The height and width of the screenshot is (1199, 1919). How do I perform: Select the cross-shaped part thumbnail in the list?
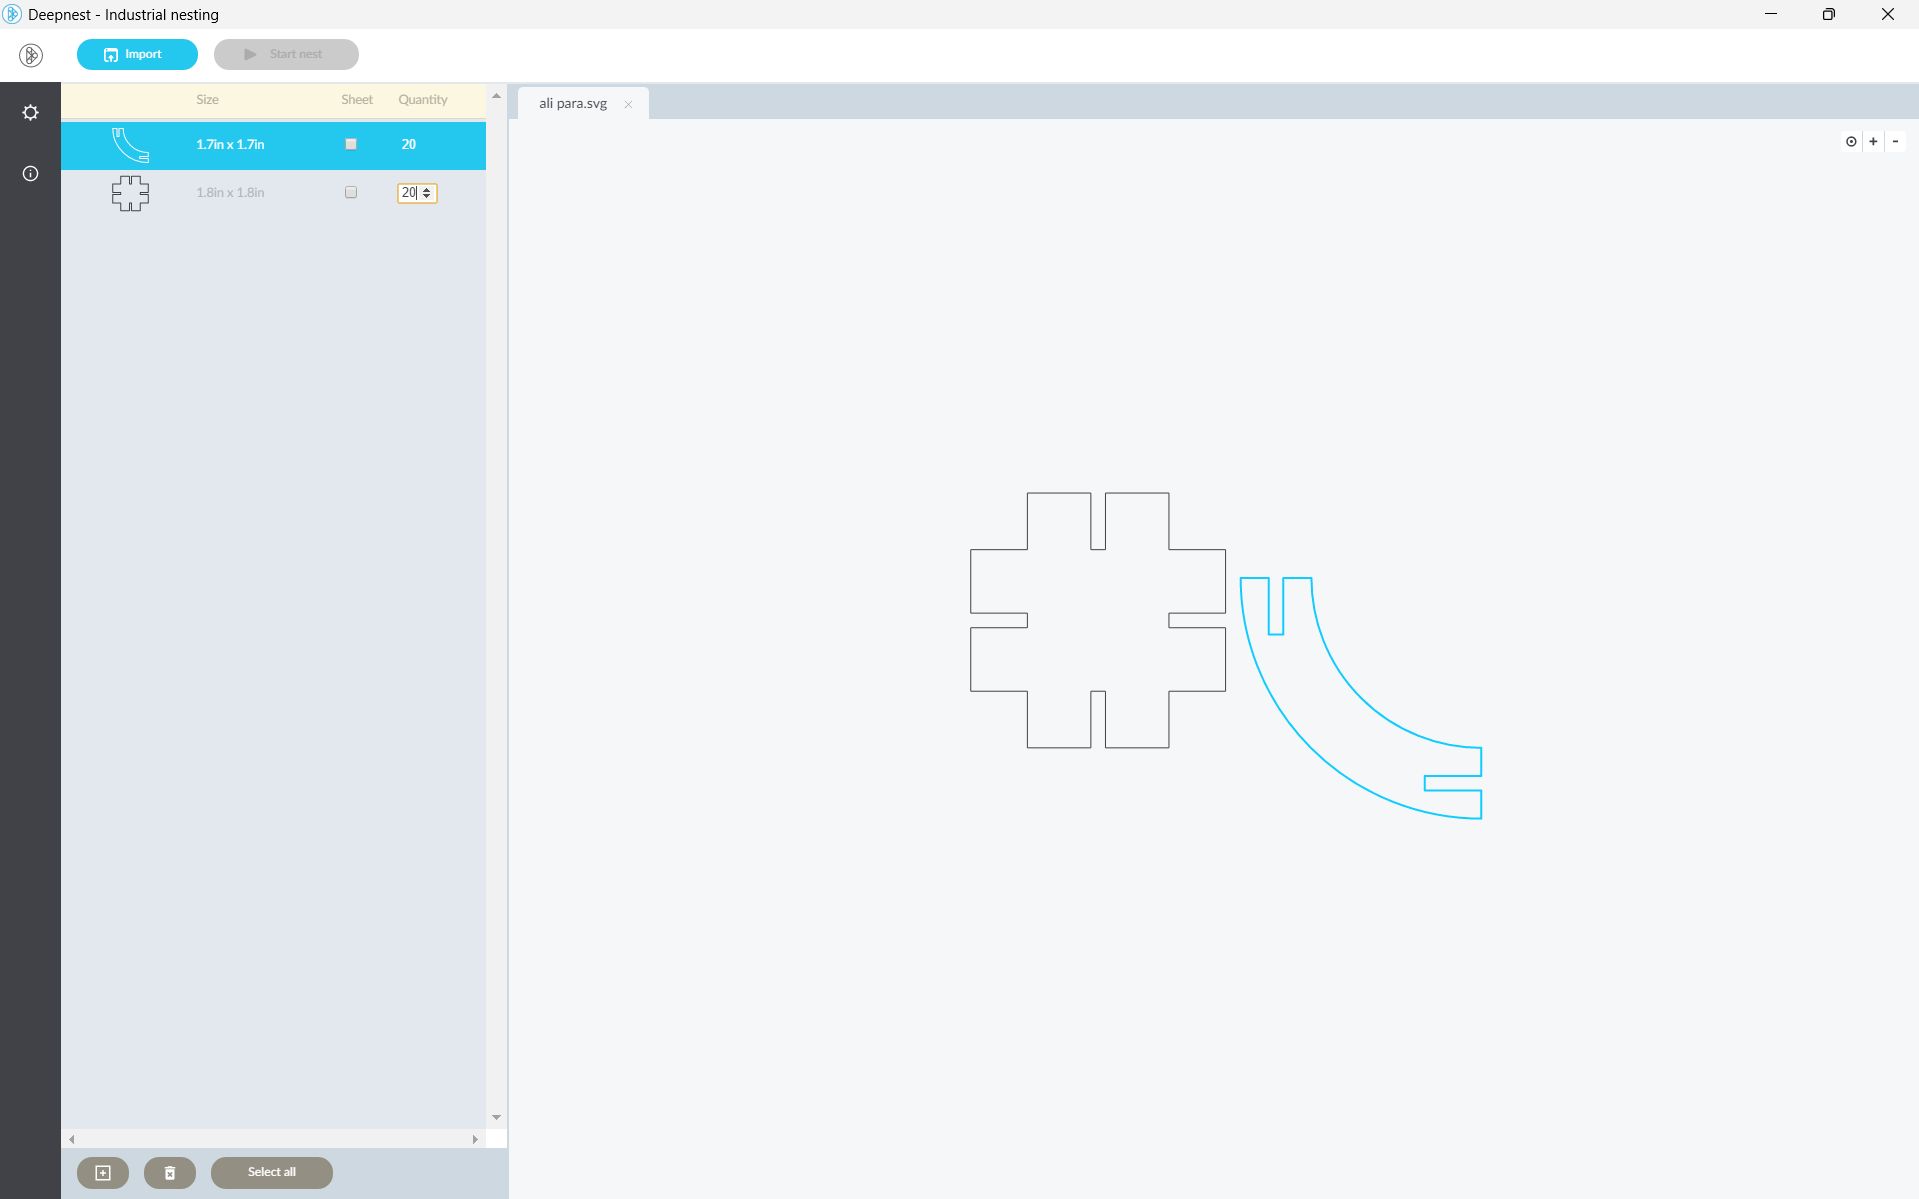coord(130,193)
